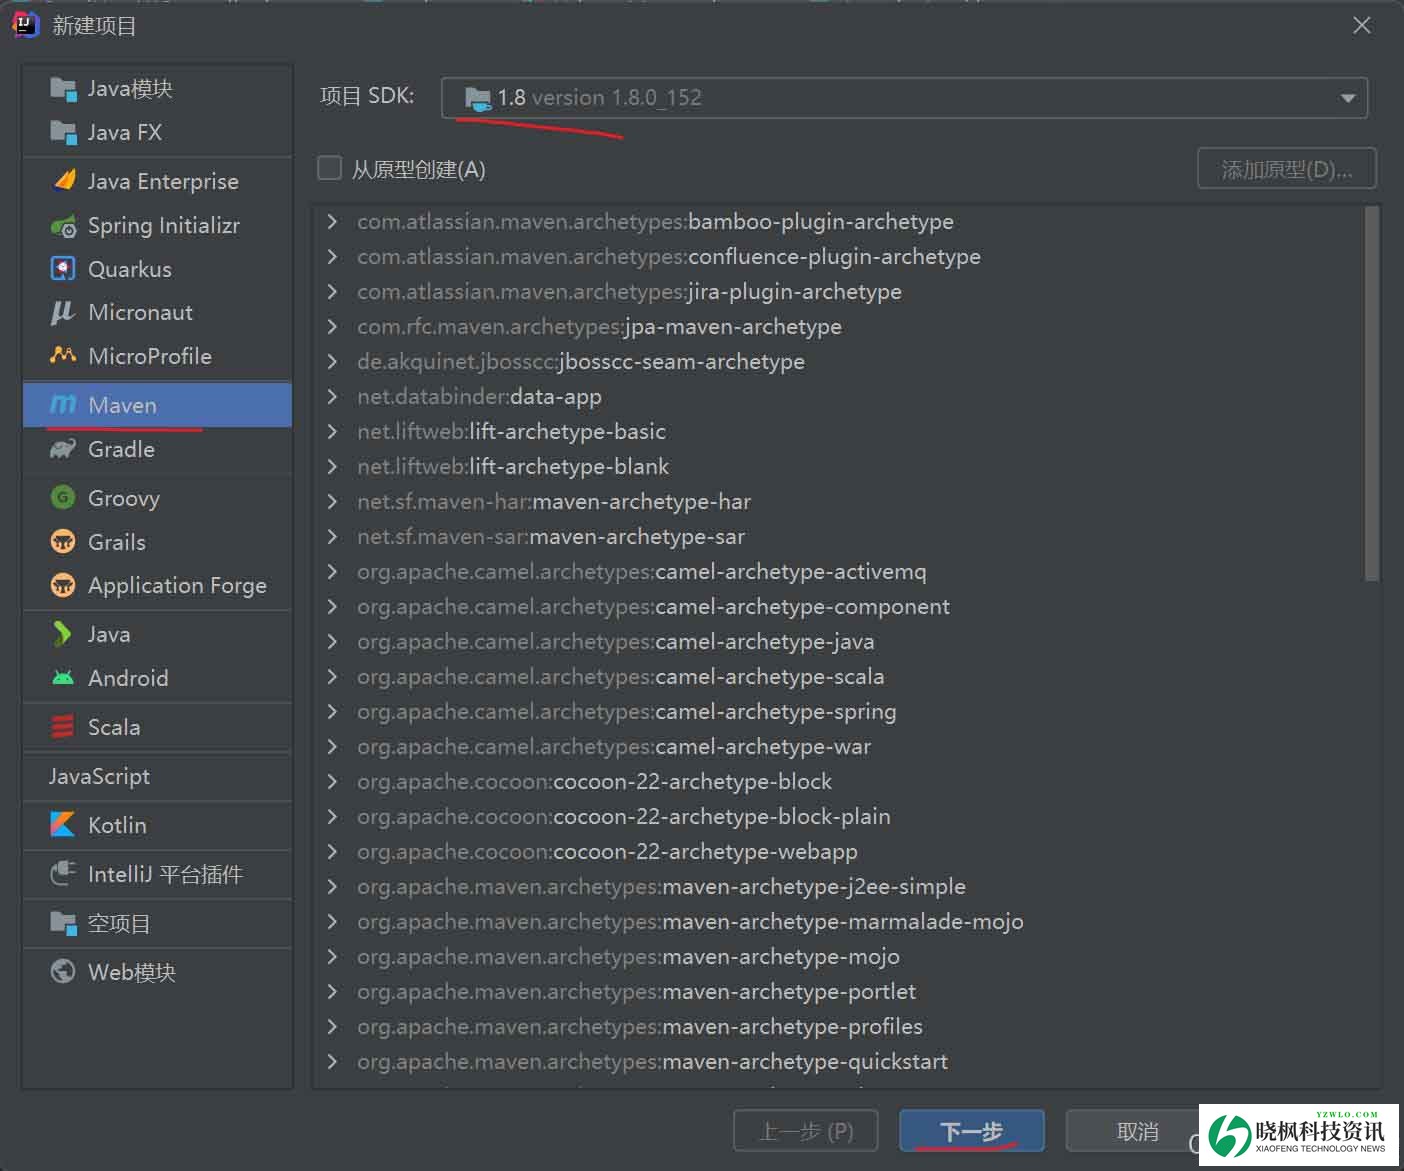Click the green Java project icon

pyautogui.click(x=62, y=634)
